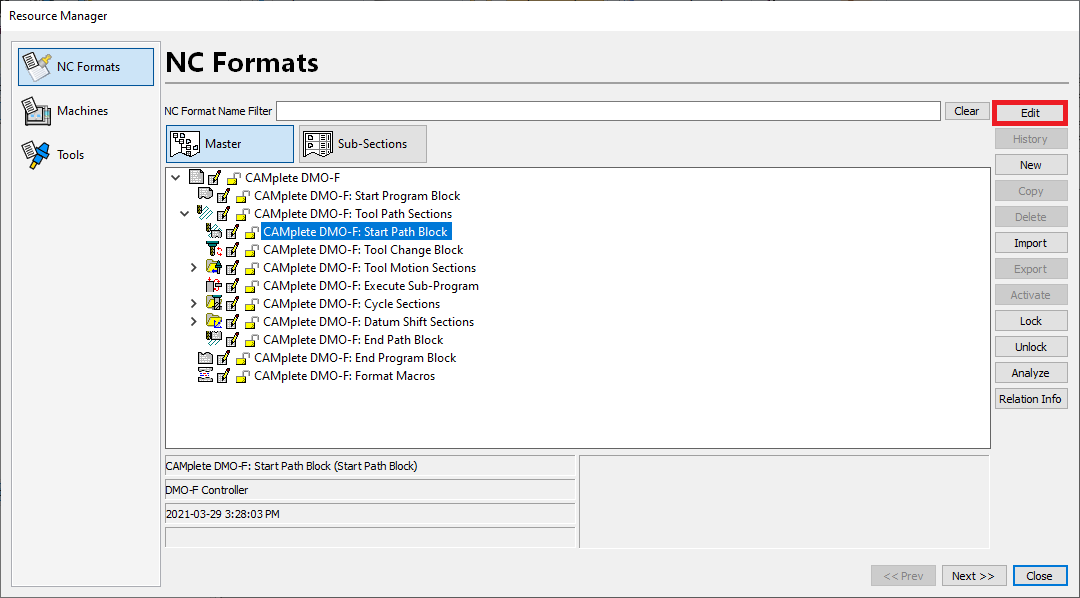Click the Edit button
The width and height of the screenshot is (1080, 598).
click(1031, 112)
